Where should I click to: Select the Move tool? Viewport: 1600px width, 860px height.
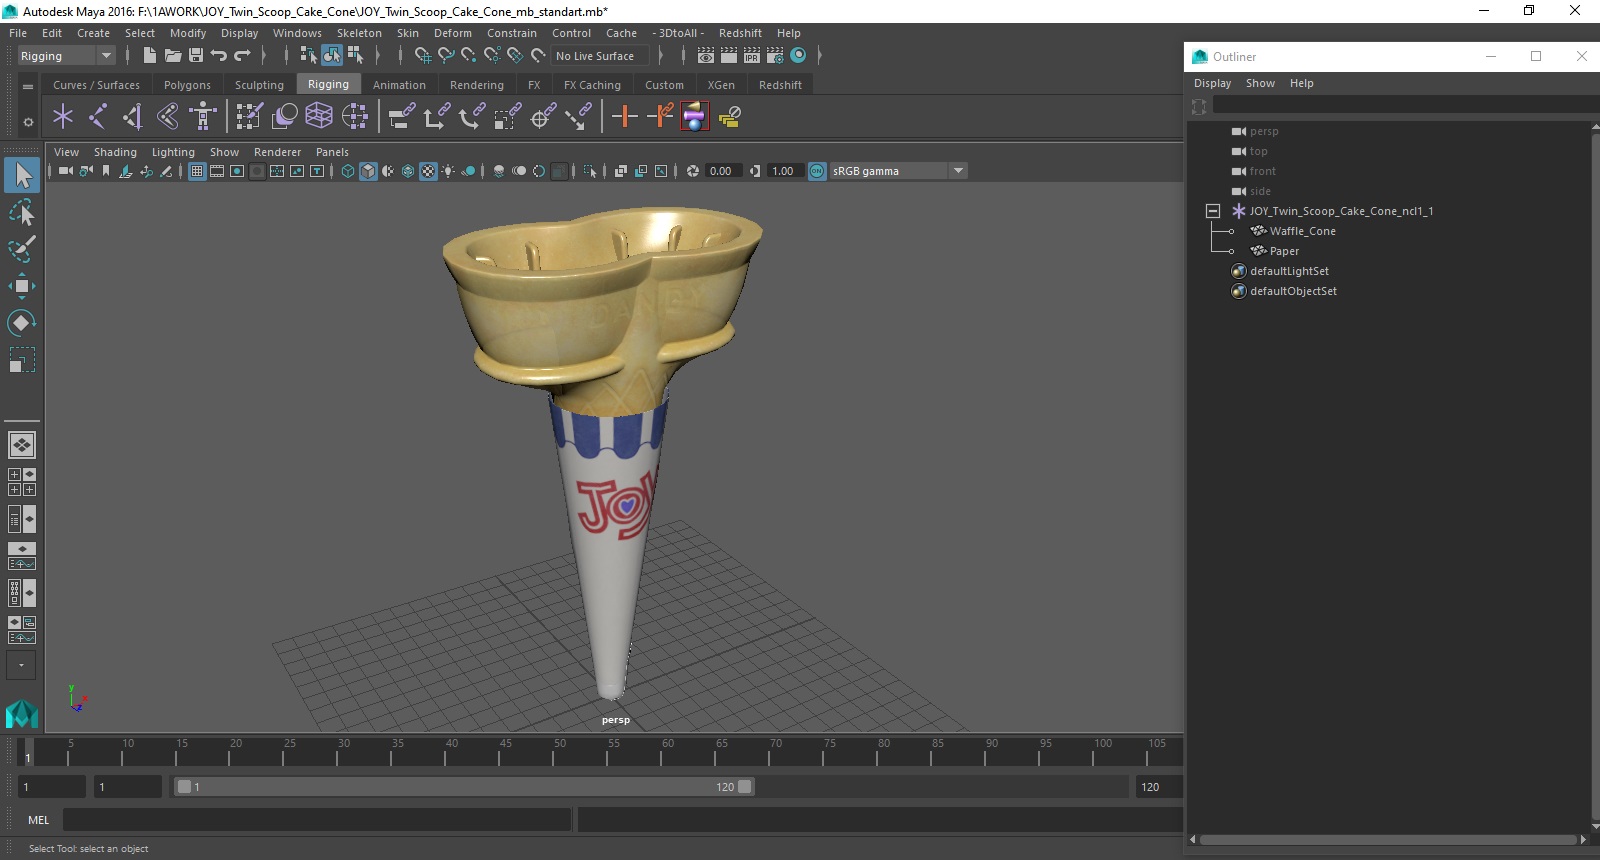pos(21,286)
